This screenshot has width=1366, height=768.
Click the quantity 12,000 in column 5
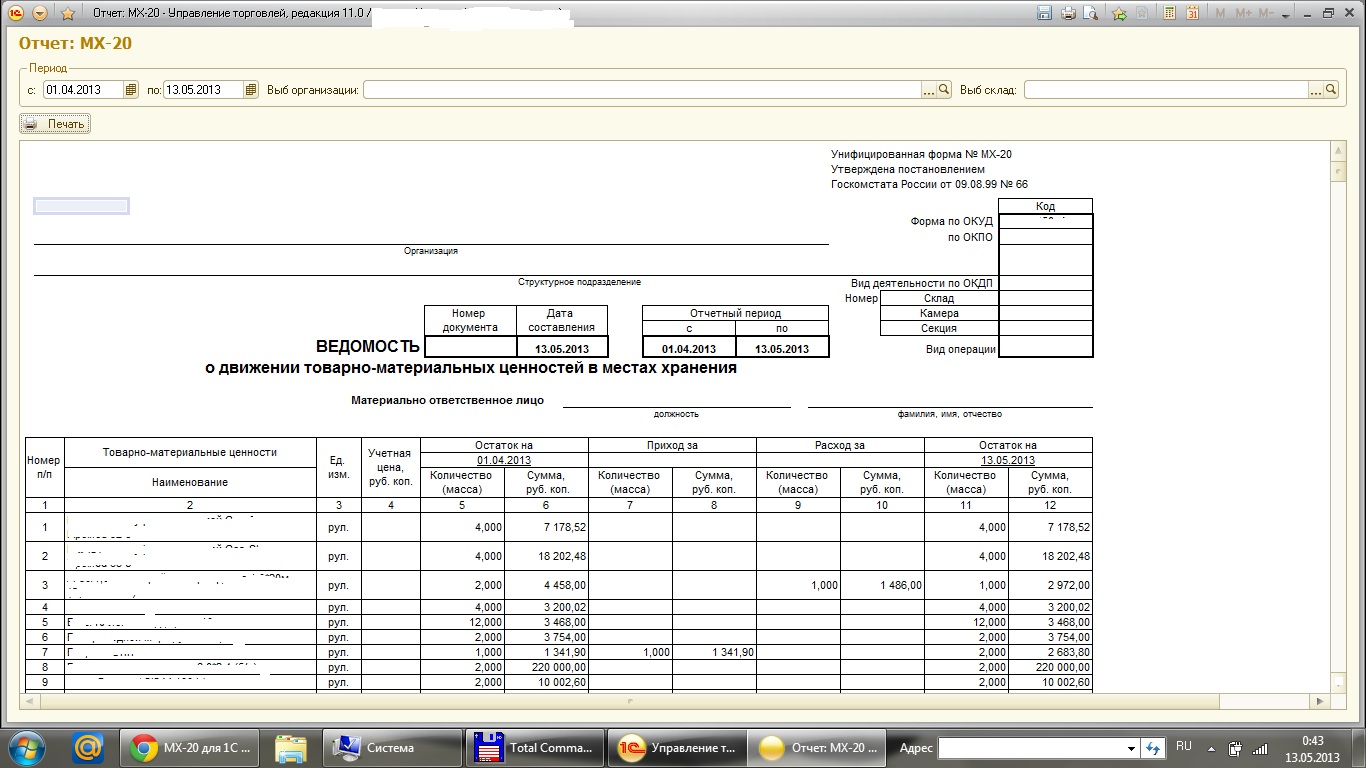pyautogui.click(x=462, y=622)
